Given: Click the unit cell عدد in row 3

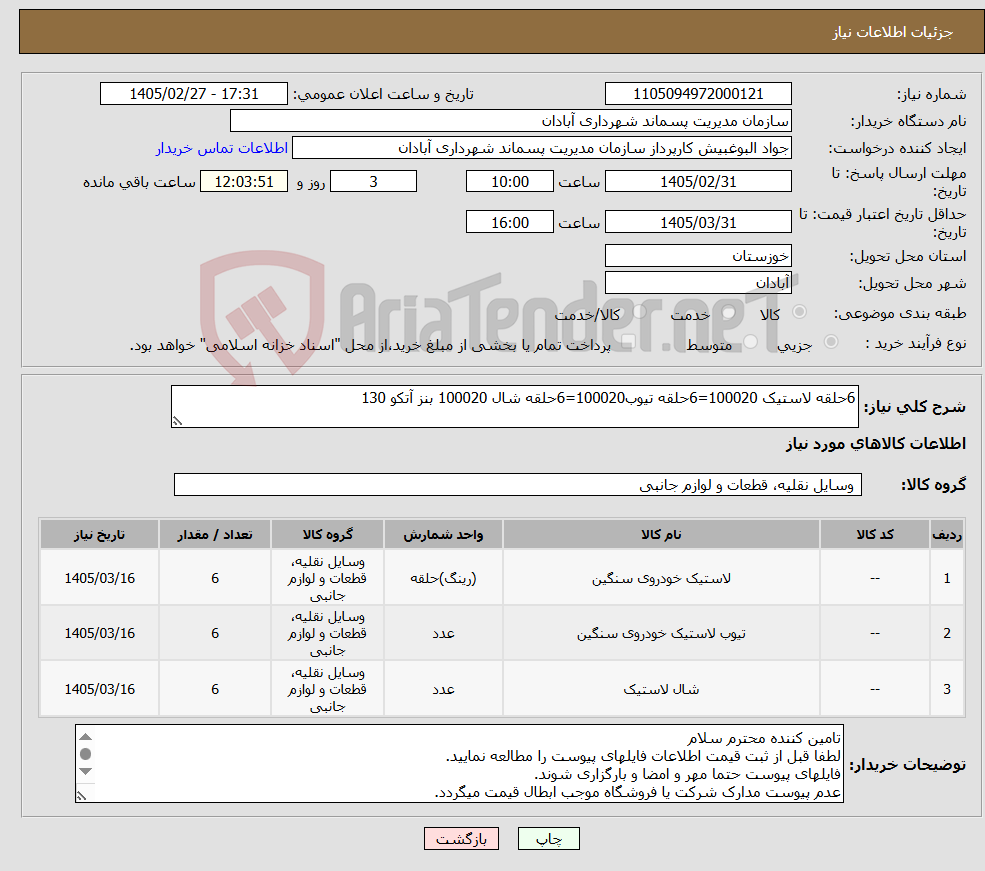Looking at the screenshot, I should (443, 690).
